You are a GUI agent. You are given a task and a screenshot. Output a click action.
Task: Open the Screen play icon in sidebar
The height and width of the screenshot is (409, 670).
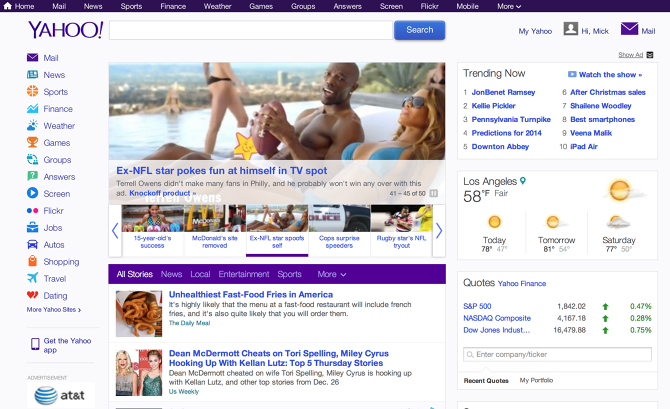(x=32, y=193)
